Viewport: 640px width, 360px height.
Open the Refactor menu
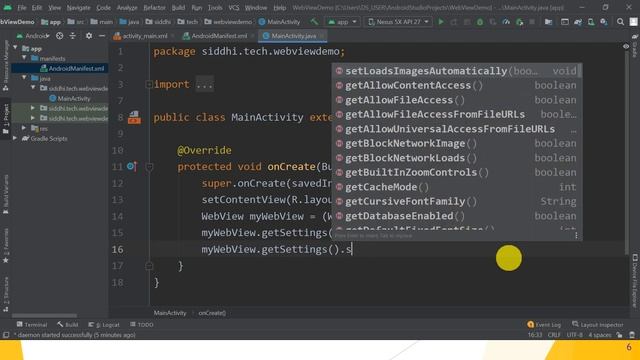pos(154,7)
